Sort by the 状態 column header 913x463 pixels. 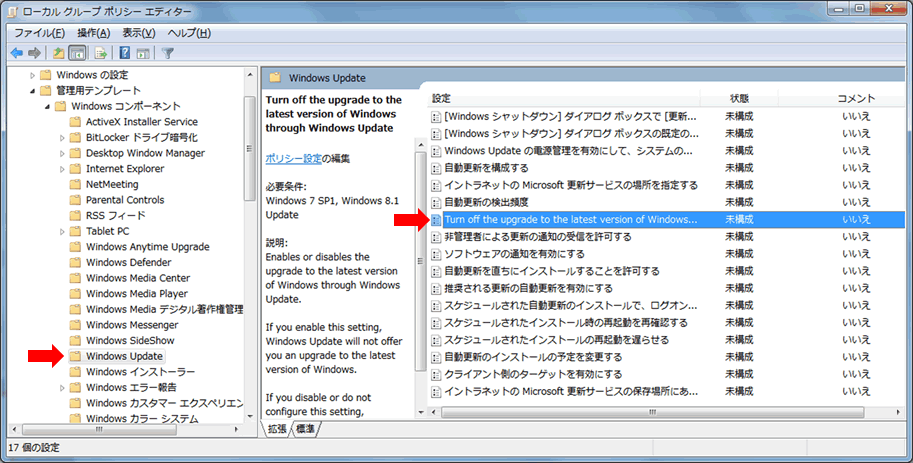tap(739, 98)
